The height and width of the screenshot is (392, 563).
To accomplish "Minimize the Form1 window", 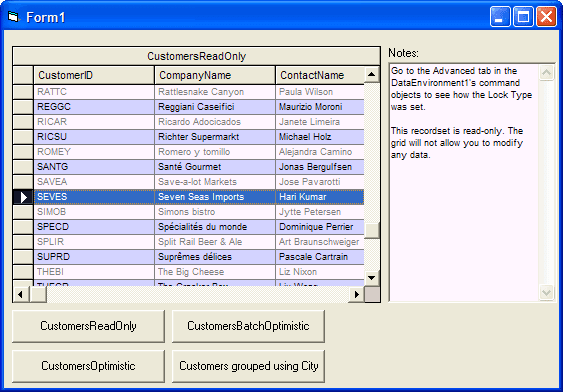I will (x=499, y=17).
